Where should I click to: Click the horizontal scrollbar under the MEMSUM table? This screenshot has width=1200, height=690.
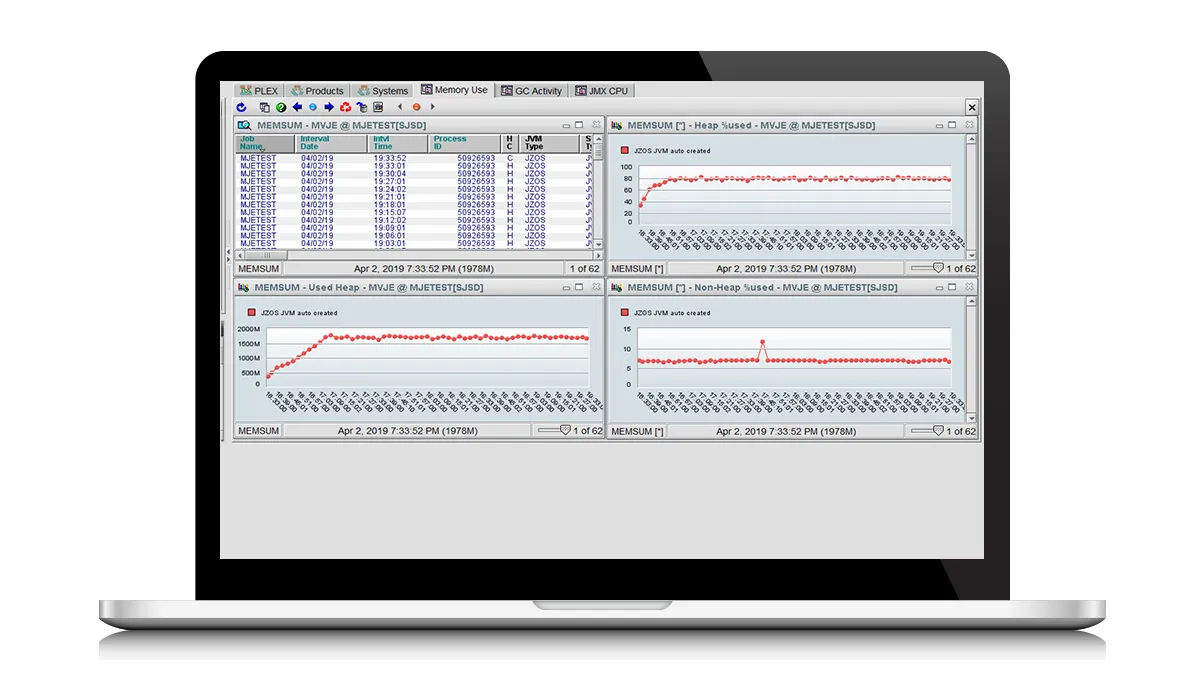click(265, 257)
